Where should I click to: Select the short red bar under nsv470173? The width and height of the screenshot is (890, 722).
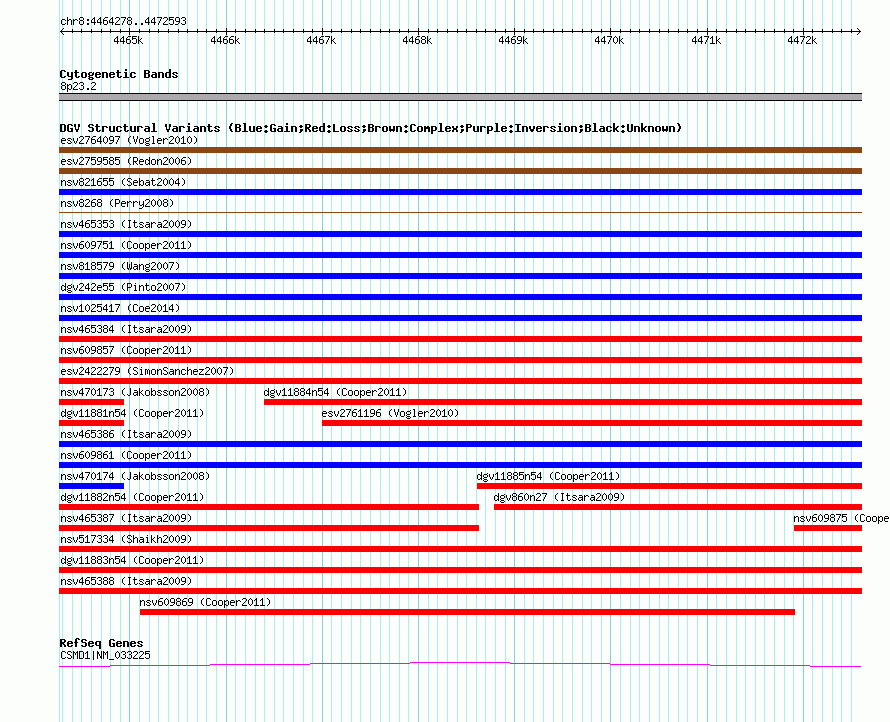coord(91,402)
